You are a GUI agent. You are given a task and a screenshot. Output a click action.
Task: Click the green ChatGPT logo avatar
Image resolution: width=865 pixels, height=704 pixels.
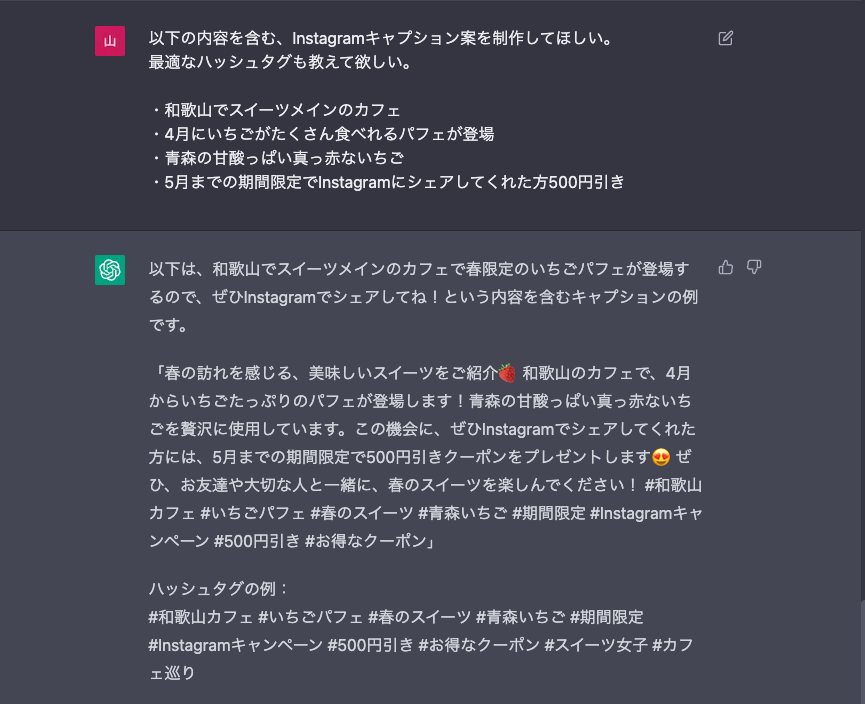(x=110, y=270)
